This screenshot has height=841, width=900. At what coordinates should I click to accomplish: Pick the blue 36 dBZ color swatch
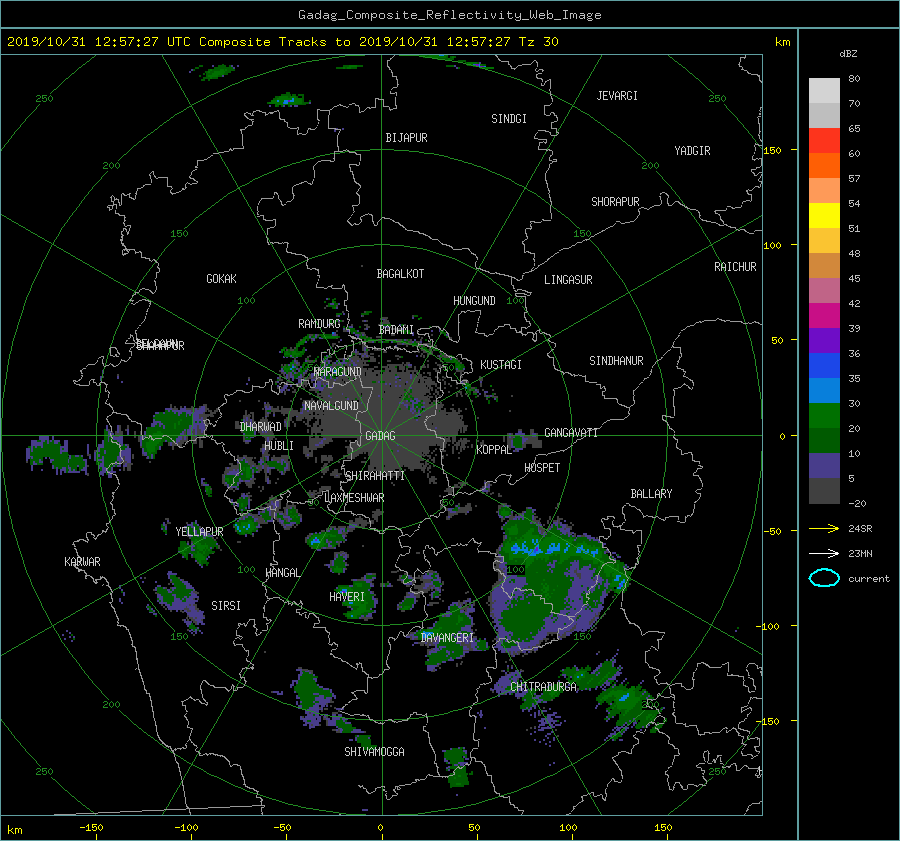point(824,365)
